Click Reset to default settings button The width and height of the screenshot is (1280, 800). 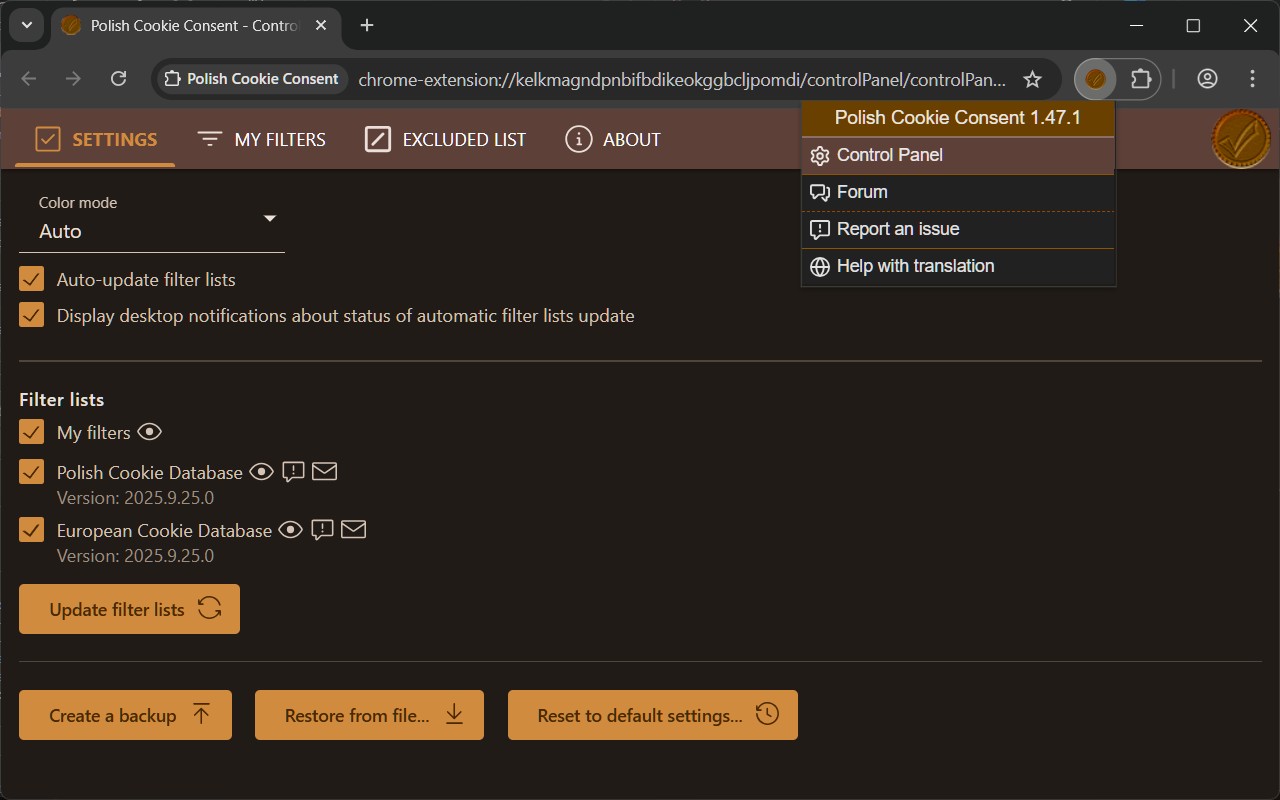click(x=653, y=715)
